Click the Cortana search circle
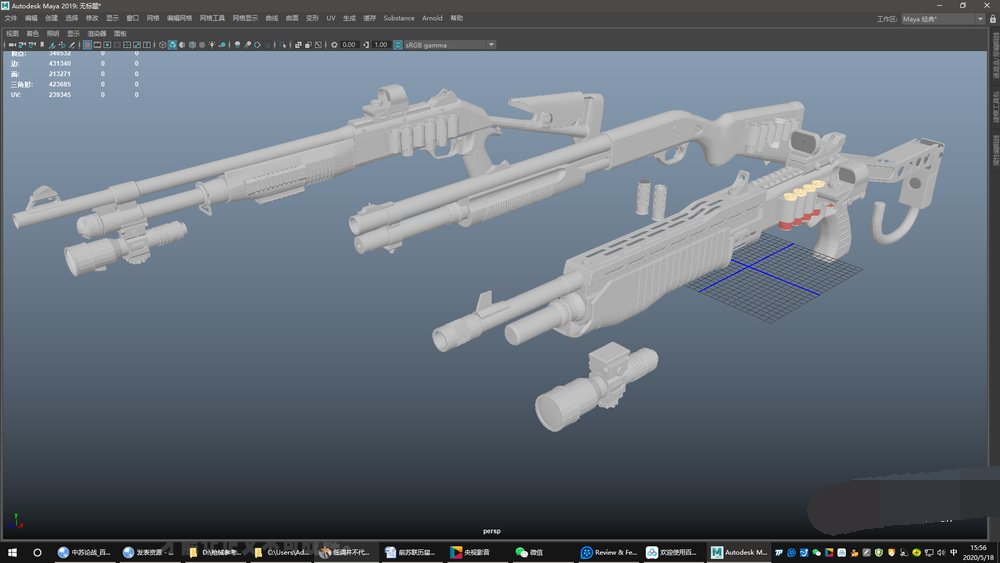 tap(37, 552)
